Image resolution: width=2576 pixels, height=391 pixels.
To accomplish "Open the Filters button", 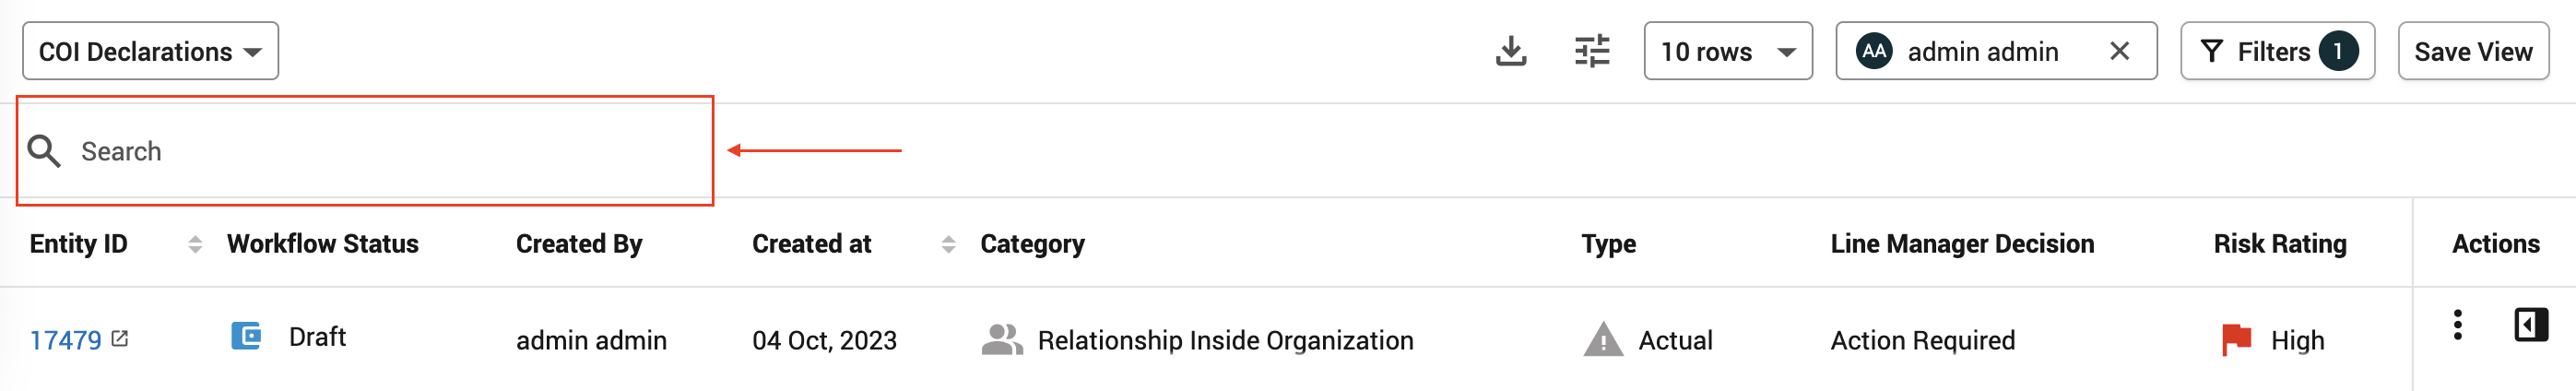I will coord(2277,51).
